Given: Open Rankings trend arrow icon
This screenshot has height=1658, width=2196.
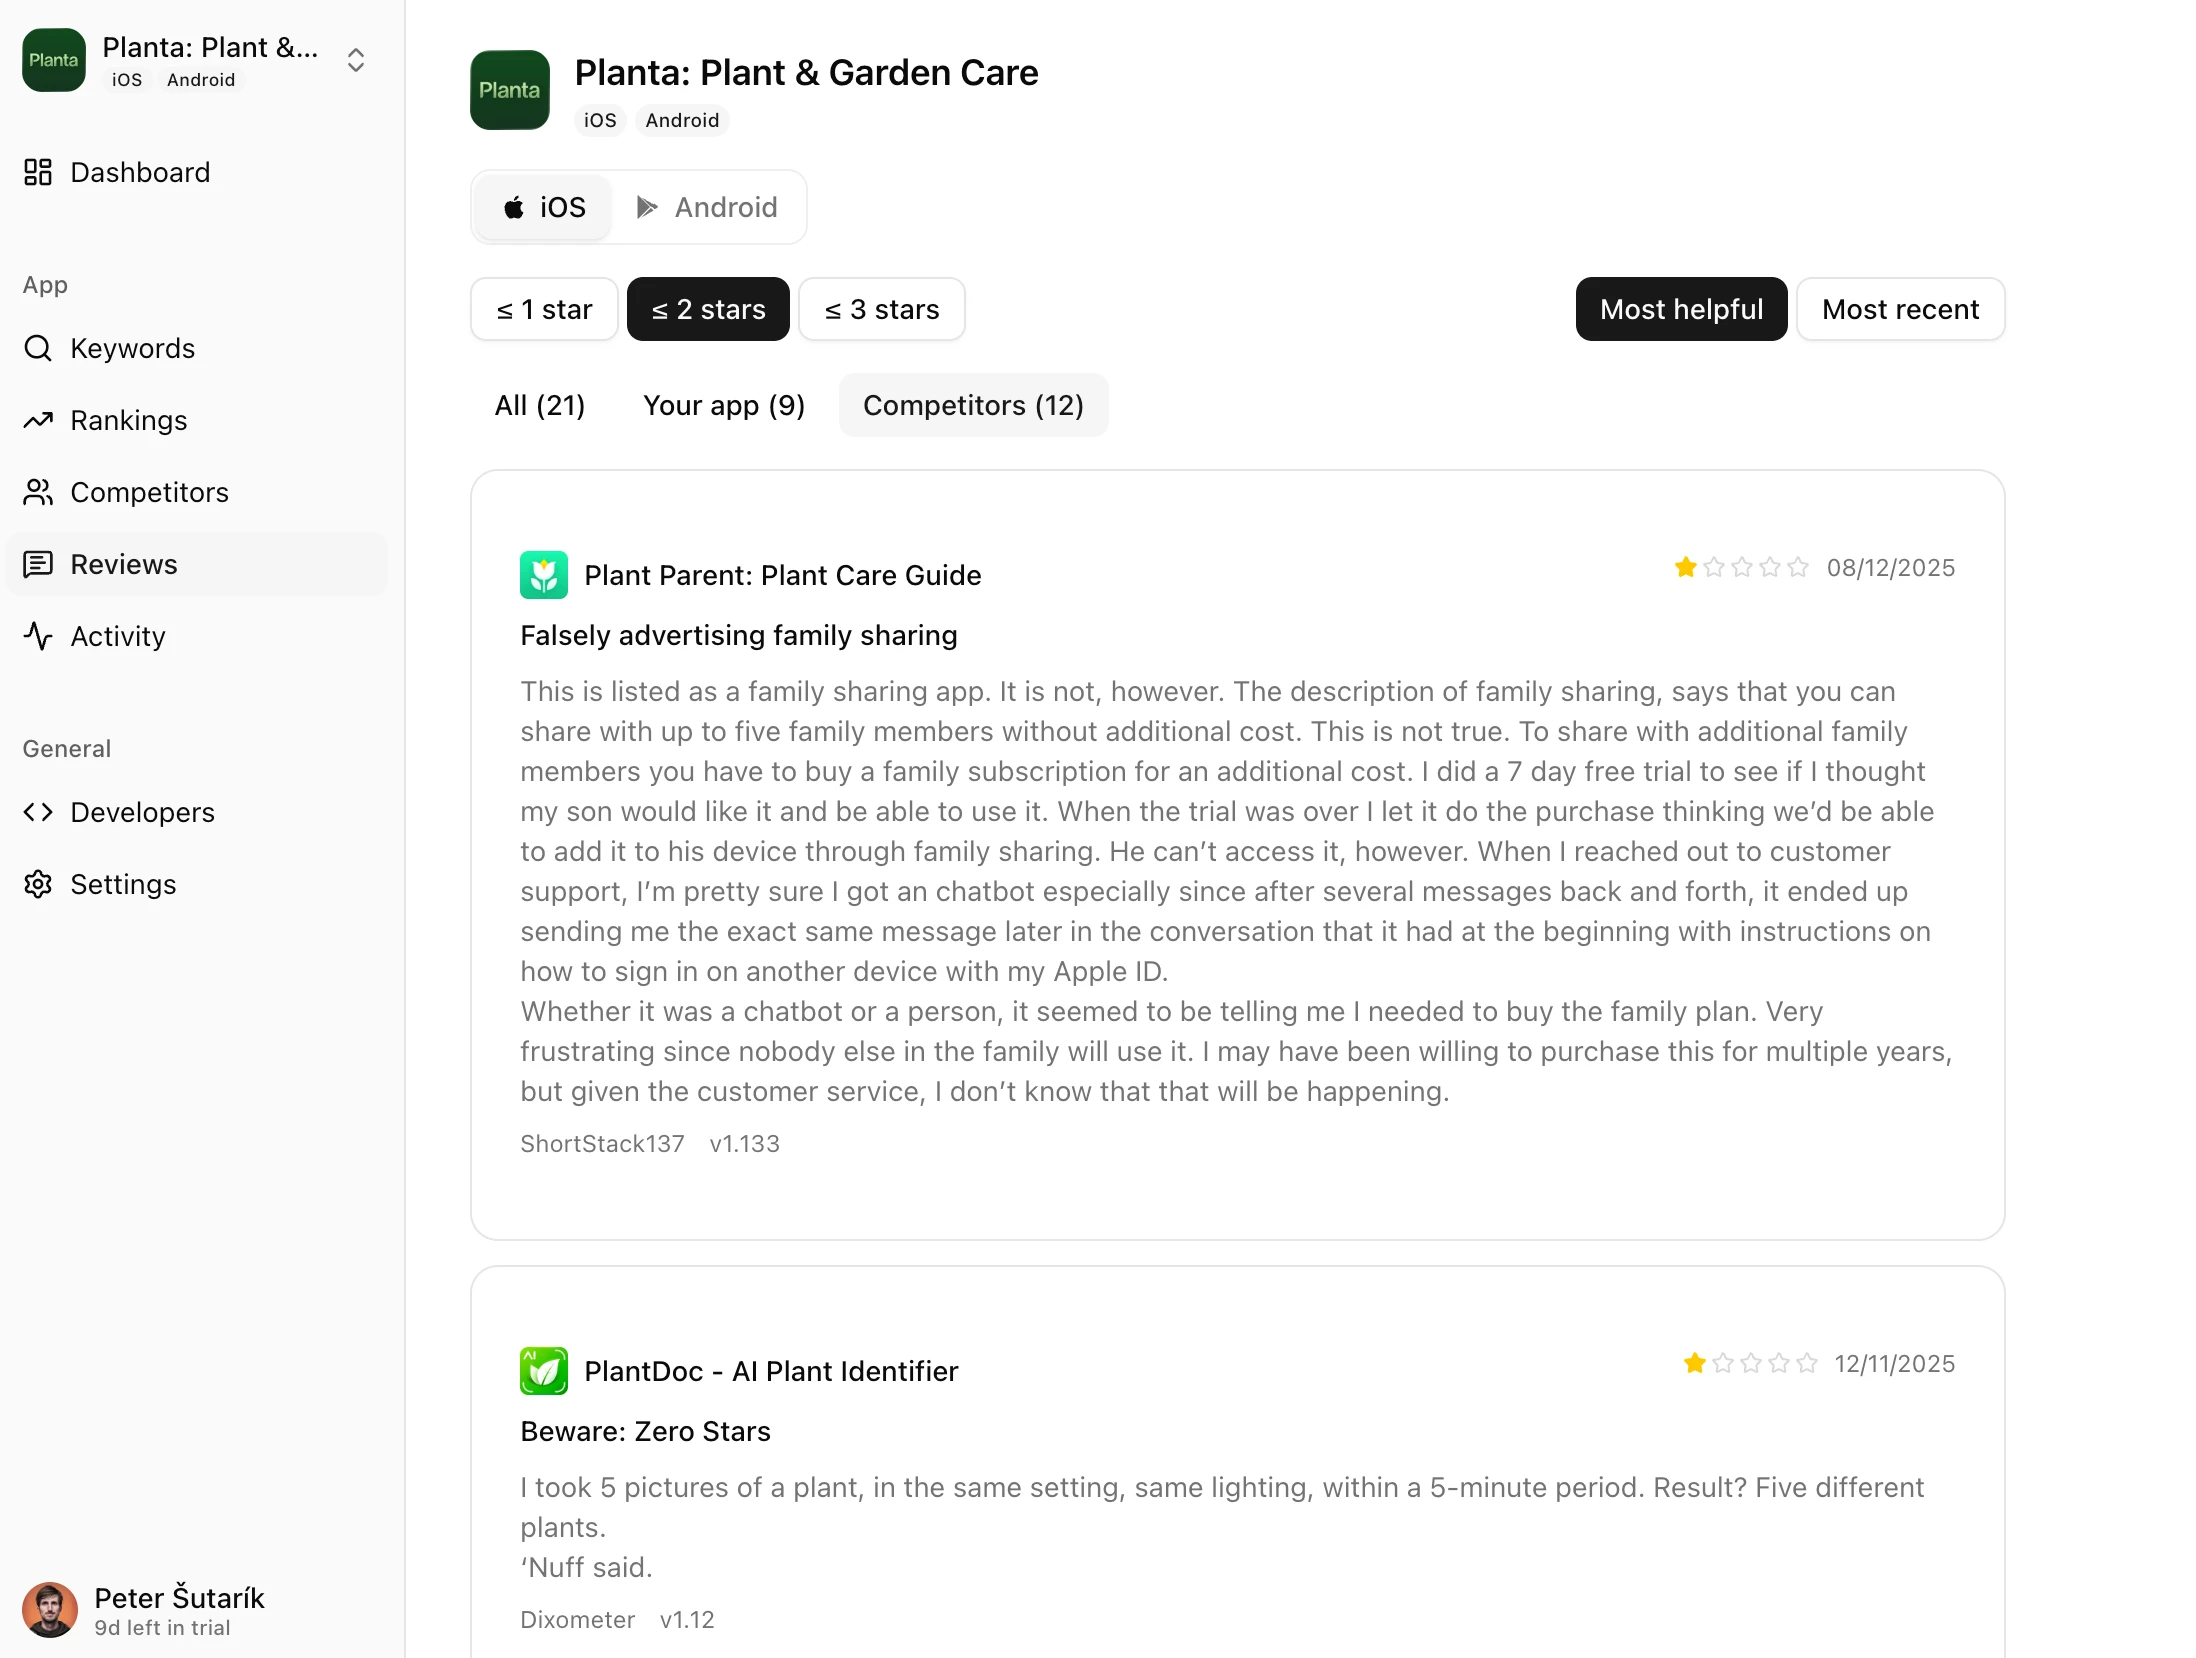Looking at the screenshot, I should [38, 420].
